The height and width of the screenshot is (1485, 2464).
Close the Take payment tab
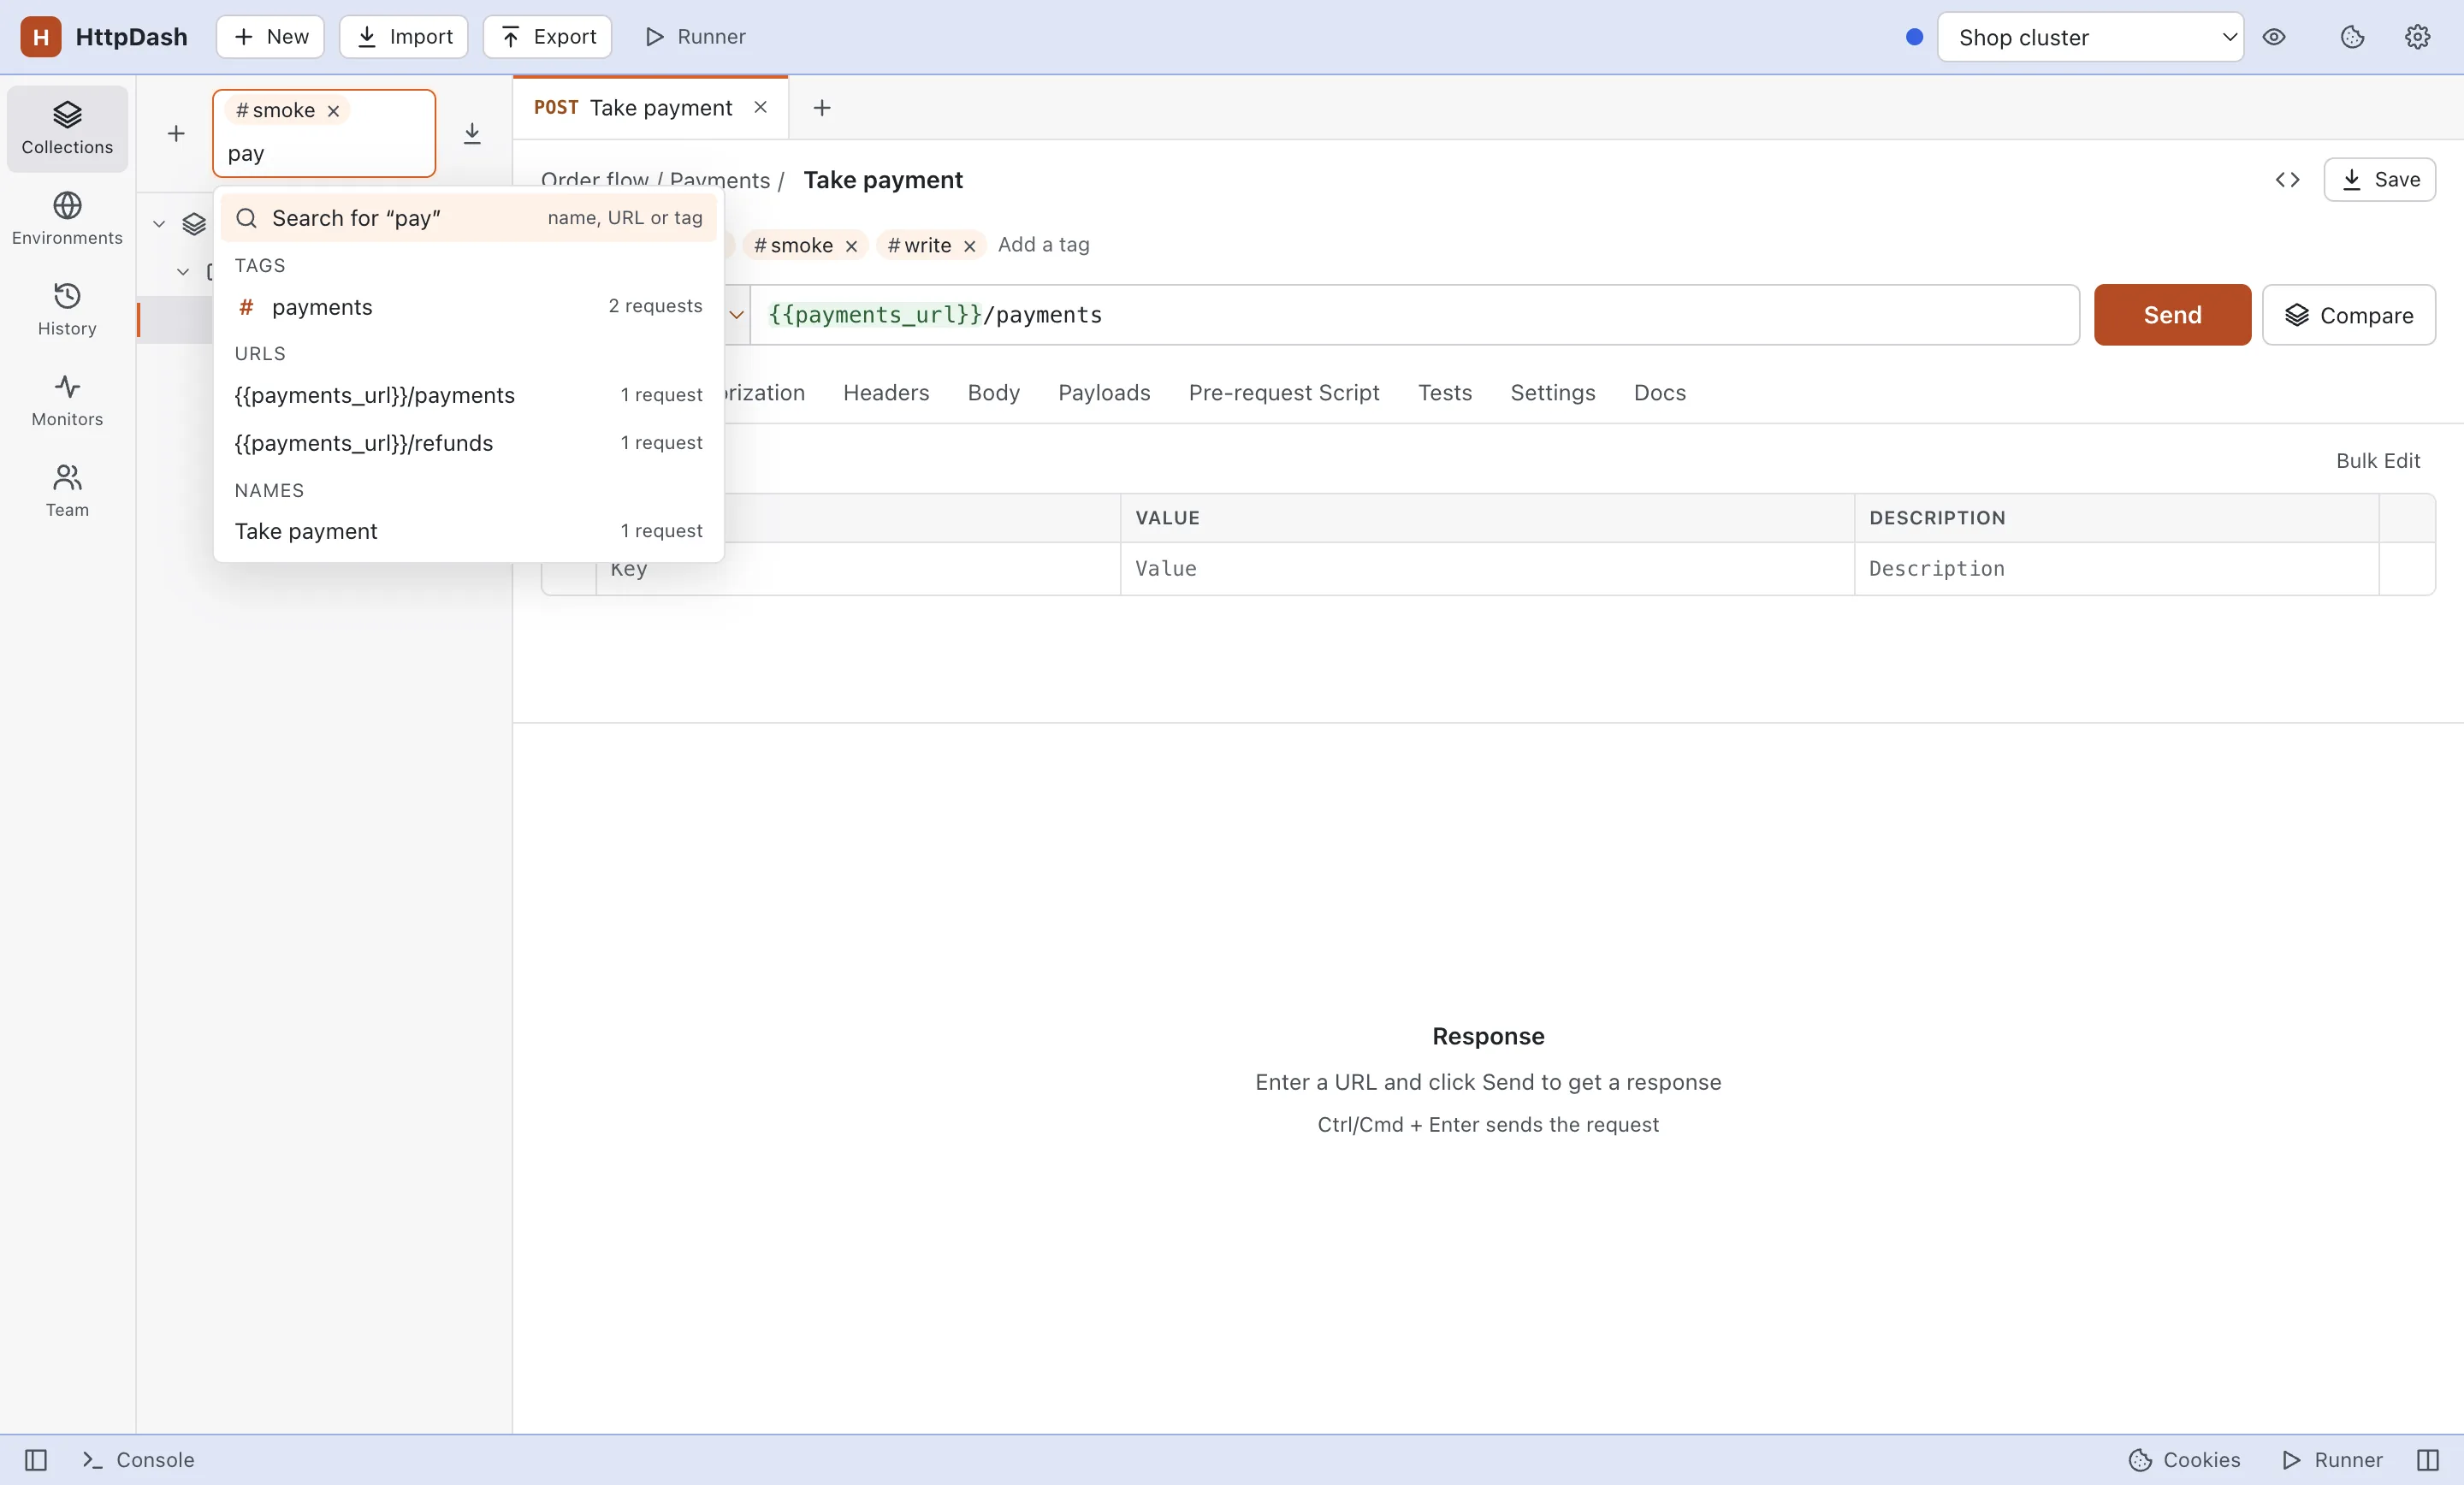point(760,107)
